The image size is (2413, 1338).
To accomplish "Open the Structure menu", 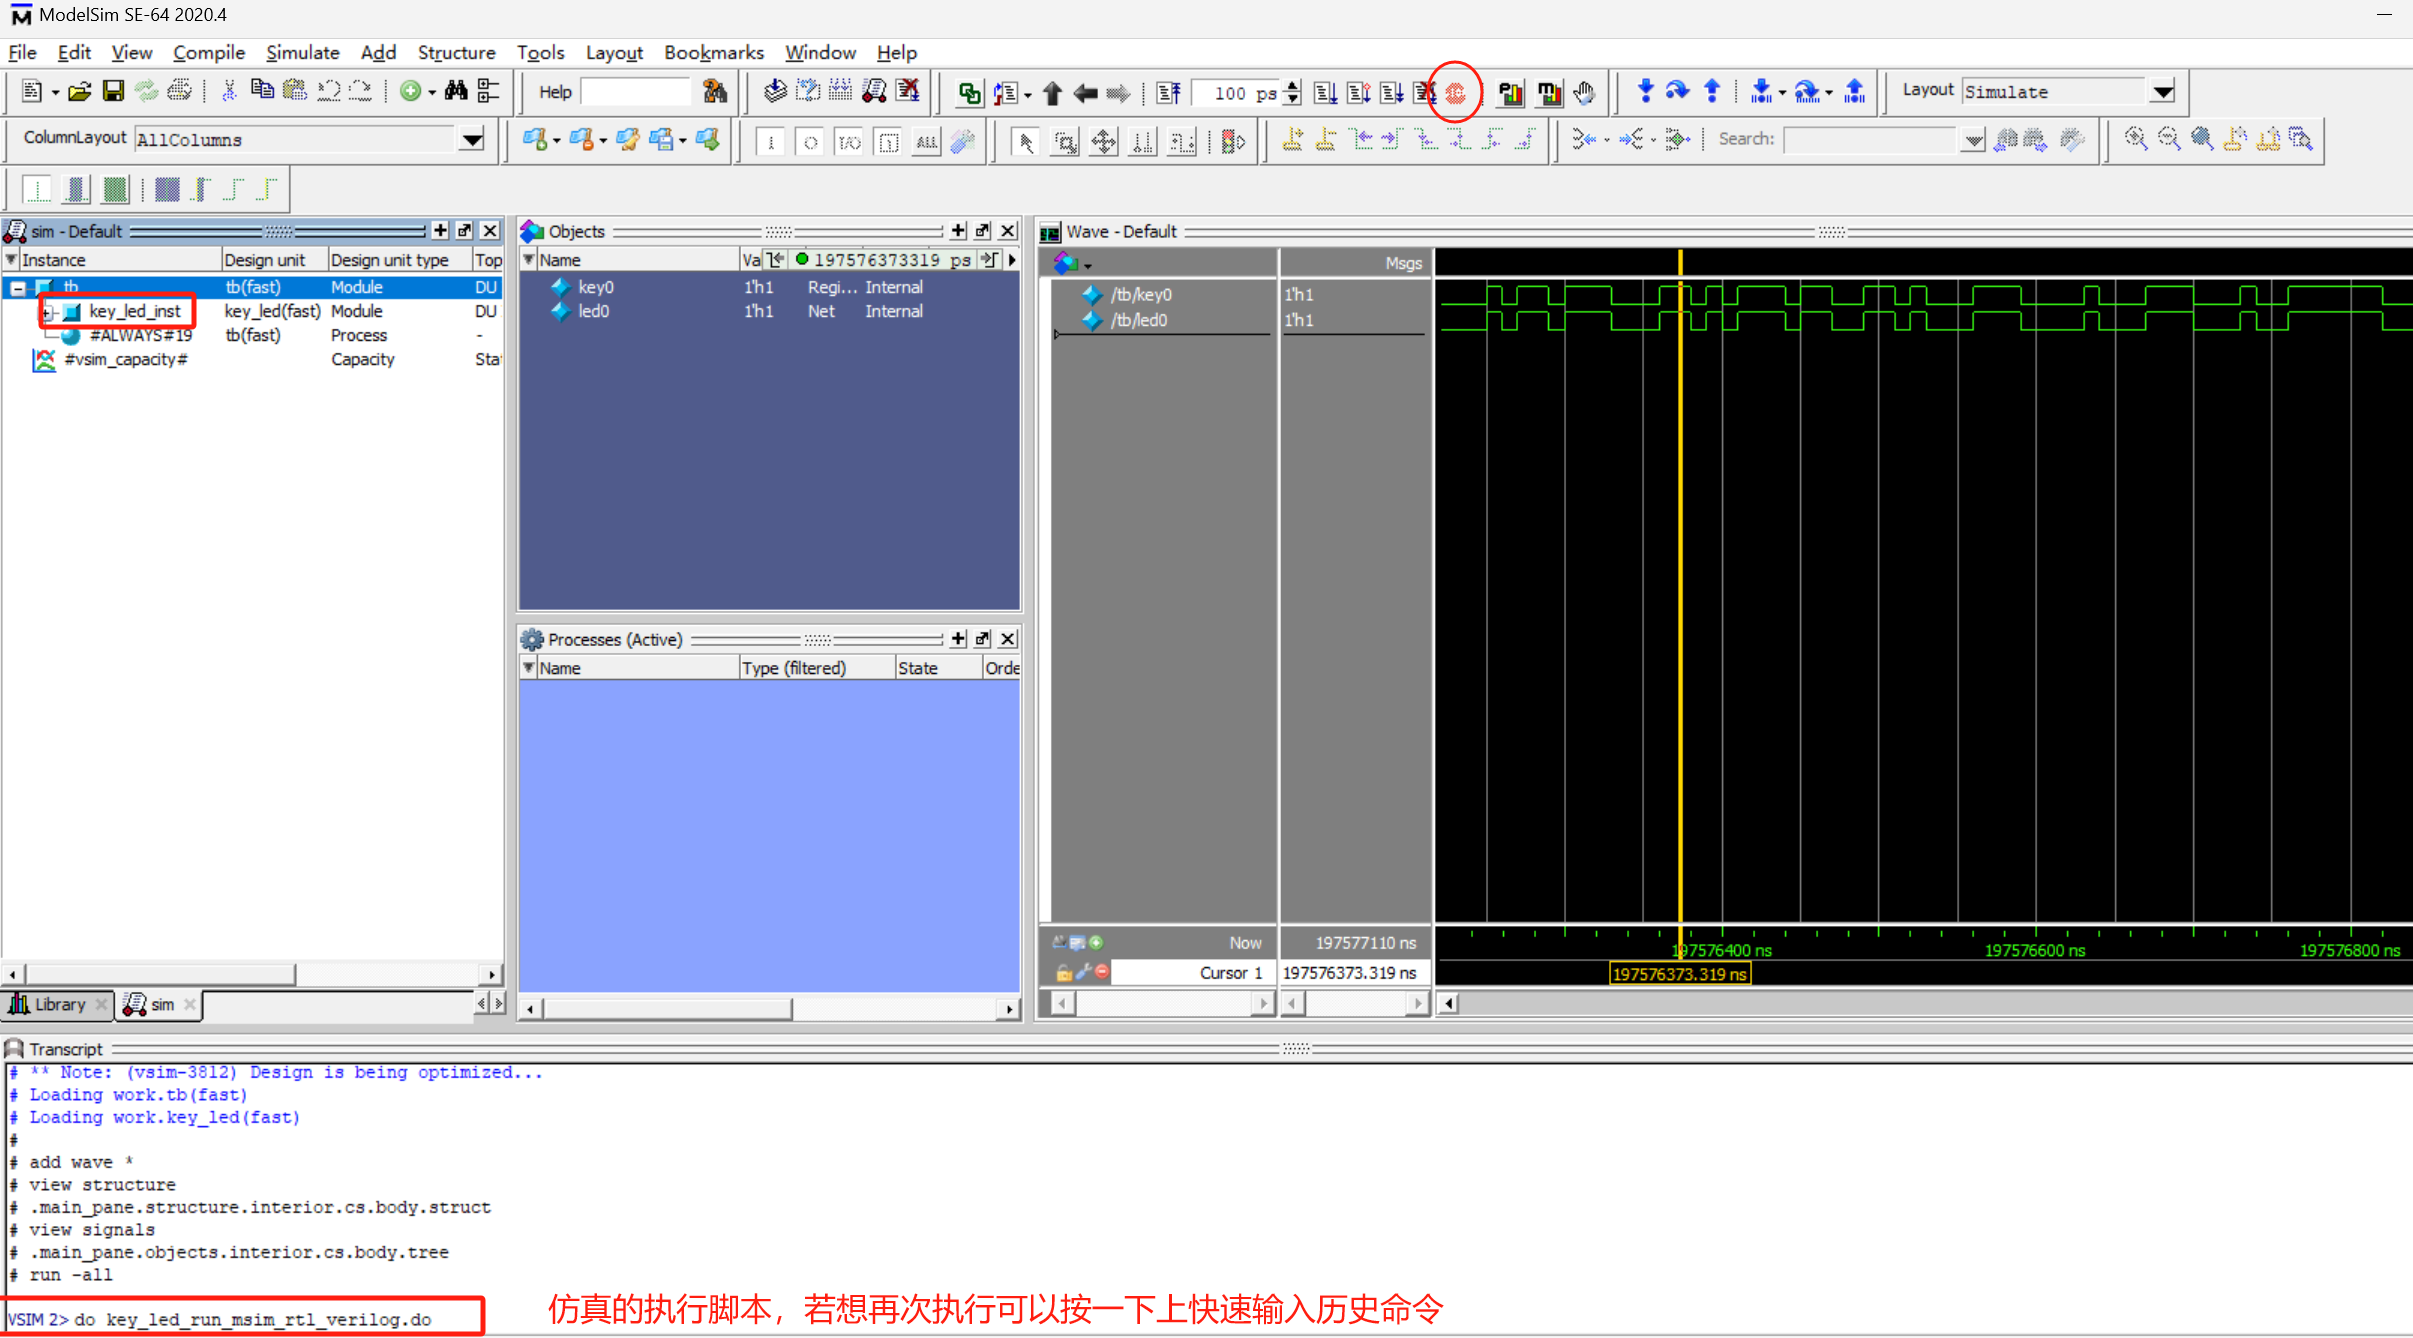I will pyautogui.click(x=456, y=52).
